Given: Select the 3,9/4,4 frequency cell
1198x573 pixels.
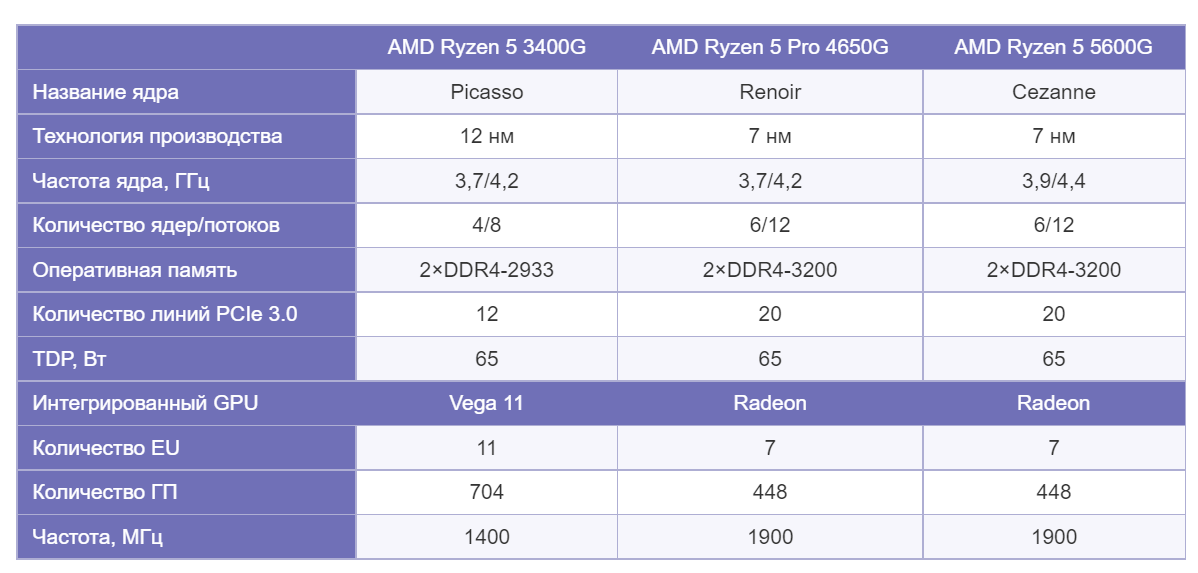Looking at the screenshot, I should click(x=1053, y=181).
